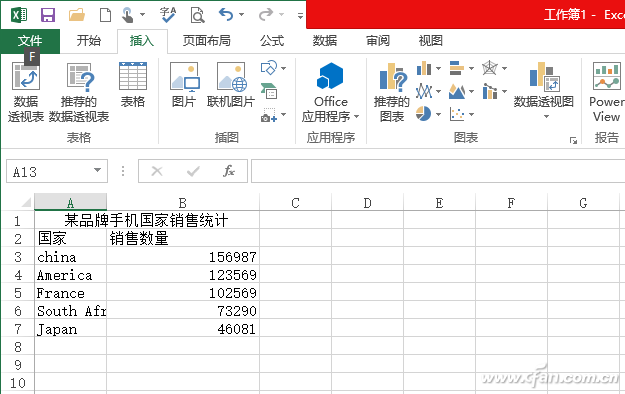Click inside the formula bar input
This screenshot has height=394, width=625.
(x=438, y=171)
